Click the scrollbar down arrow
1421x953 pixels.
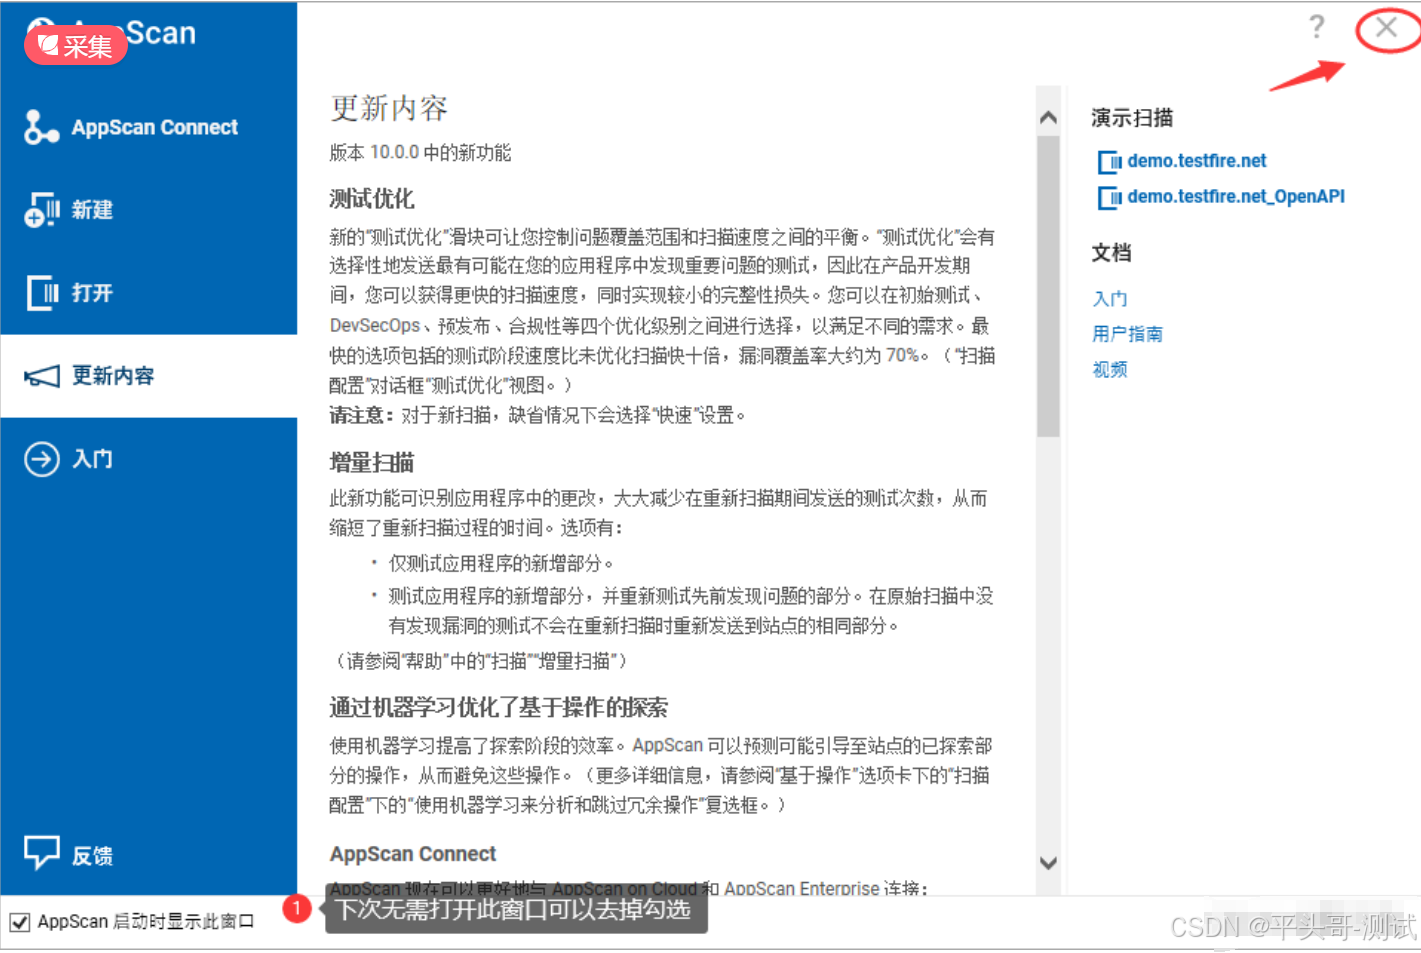(1047, 863)
